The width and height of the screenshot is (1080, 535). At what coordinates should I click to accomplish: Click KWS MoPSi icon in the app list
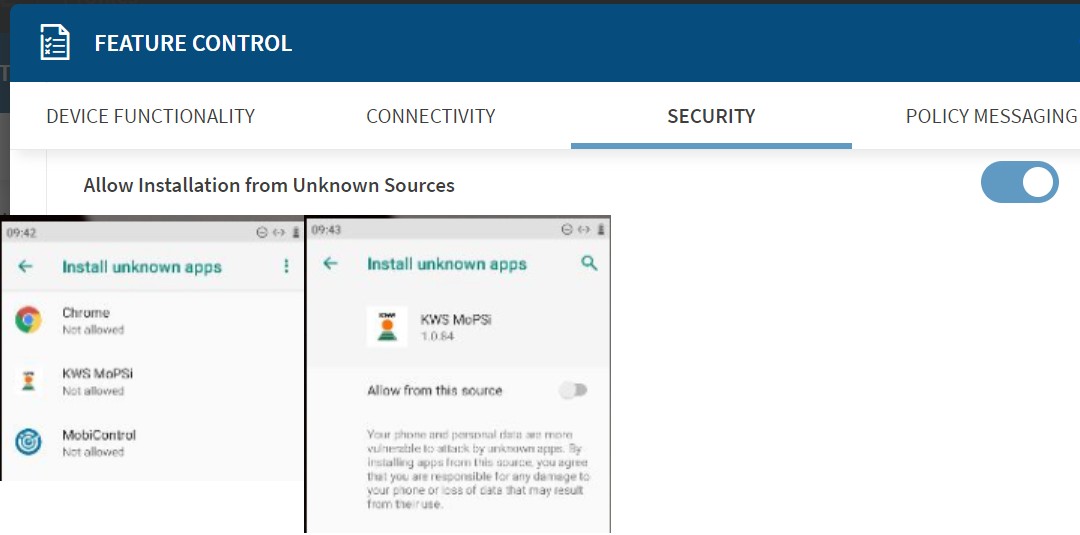pyautogui.click(x=28, y=381)
